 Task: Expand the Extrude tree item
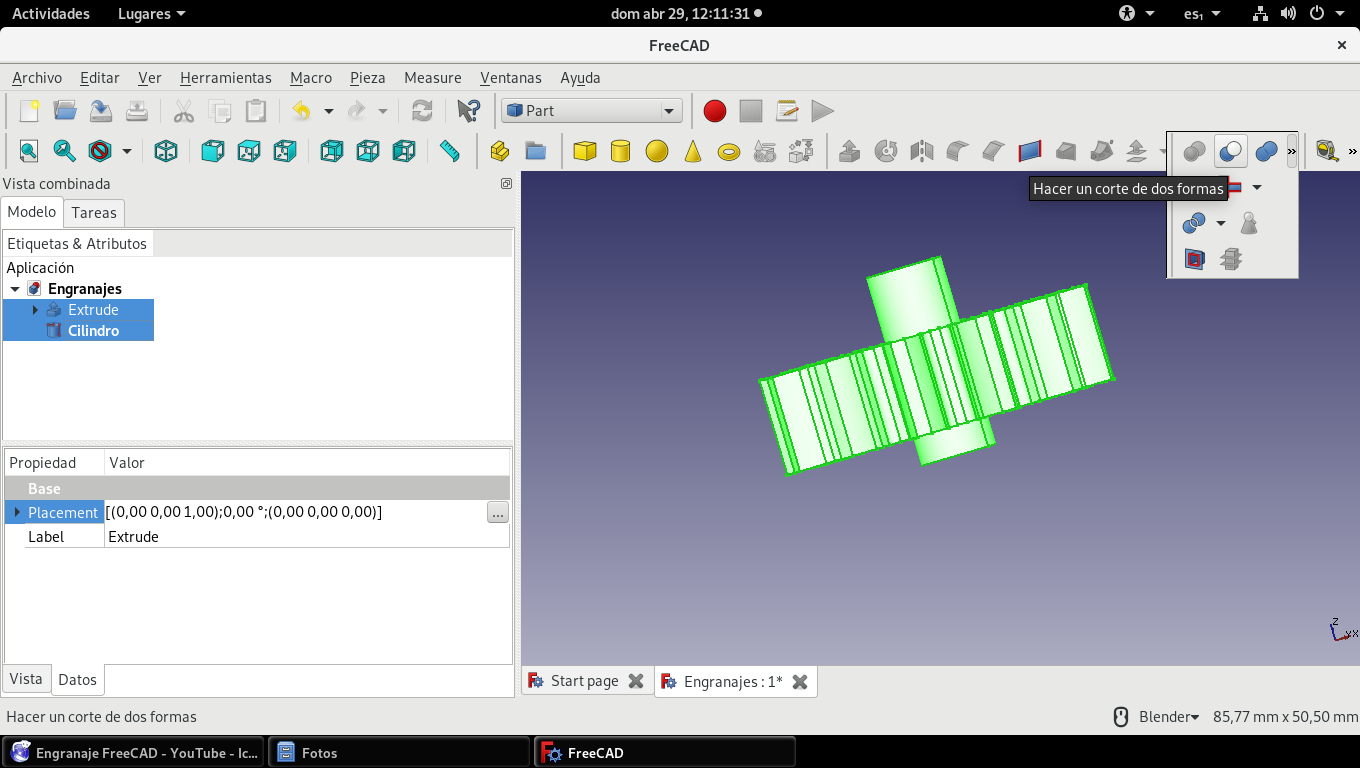click(35, 310)
